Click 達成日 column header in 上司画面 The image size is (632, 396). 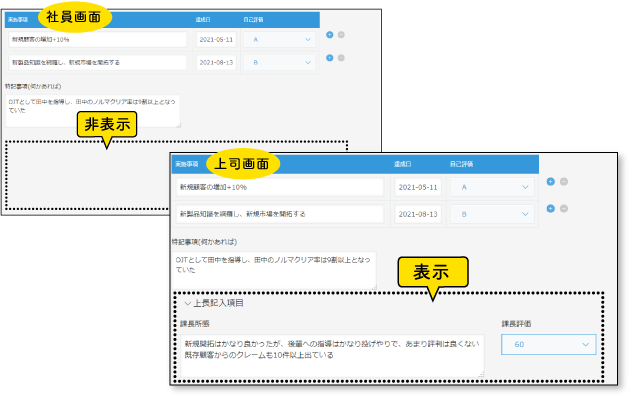[x=402, y=164]
